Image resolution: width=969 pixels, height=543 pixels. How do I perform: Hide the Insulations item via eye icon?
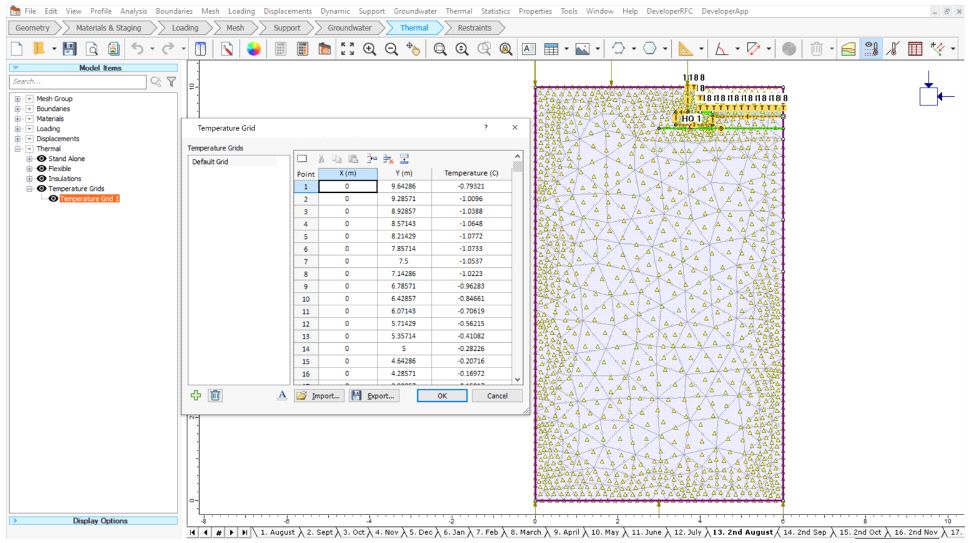point(42,178)
